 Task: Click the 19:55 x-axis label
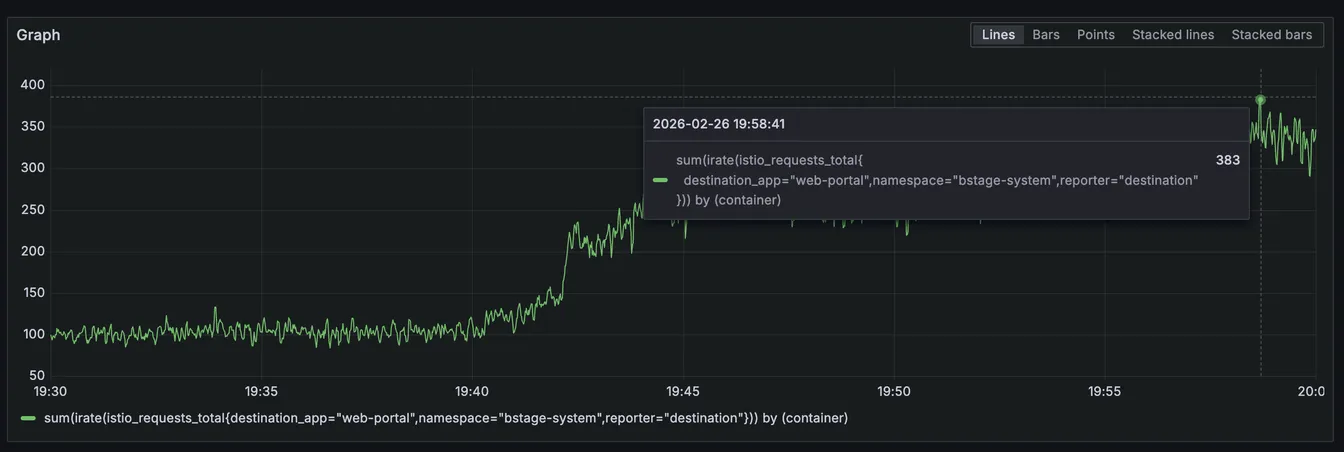pyautogui.click(x=1103, y=391)
